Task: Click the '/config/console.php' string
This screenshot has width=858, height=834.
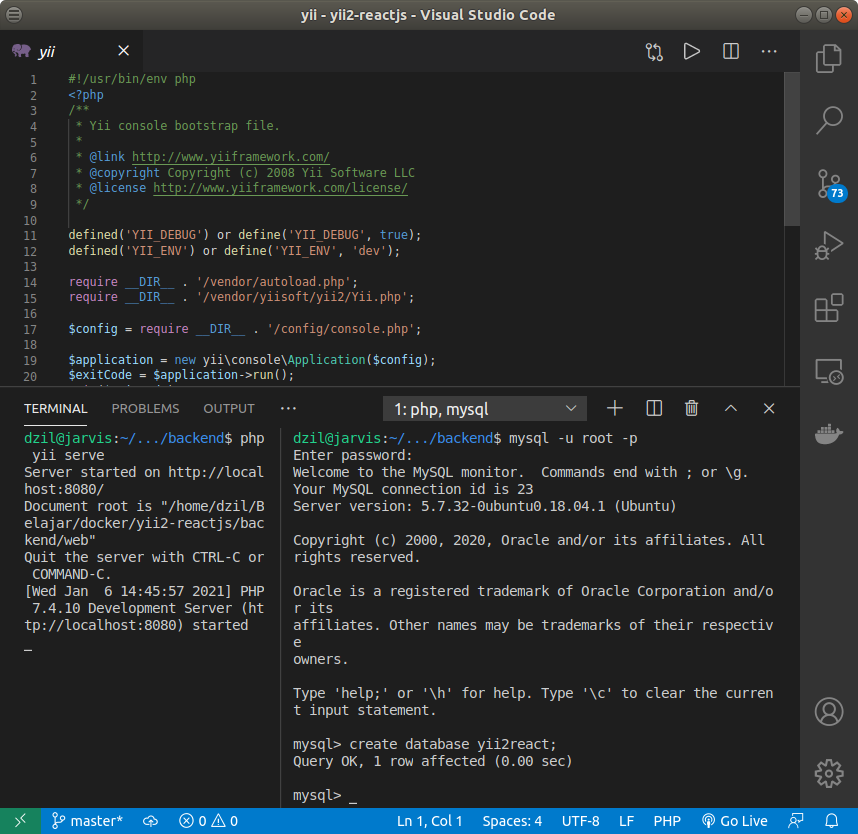Action: click(343, 329)
